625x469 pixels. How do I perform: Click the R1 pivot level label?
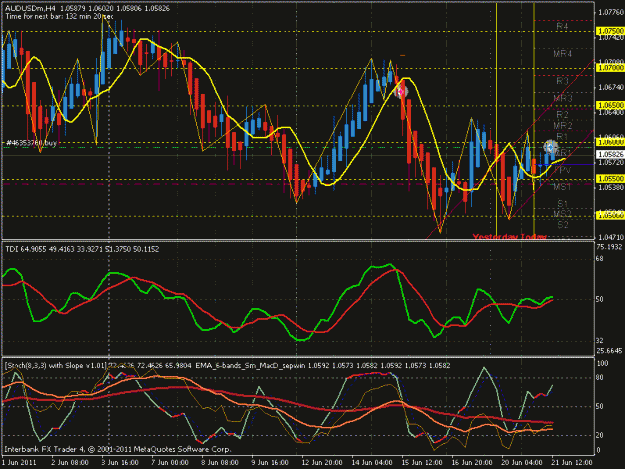click(562, 137)
